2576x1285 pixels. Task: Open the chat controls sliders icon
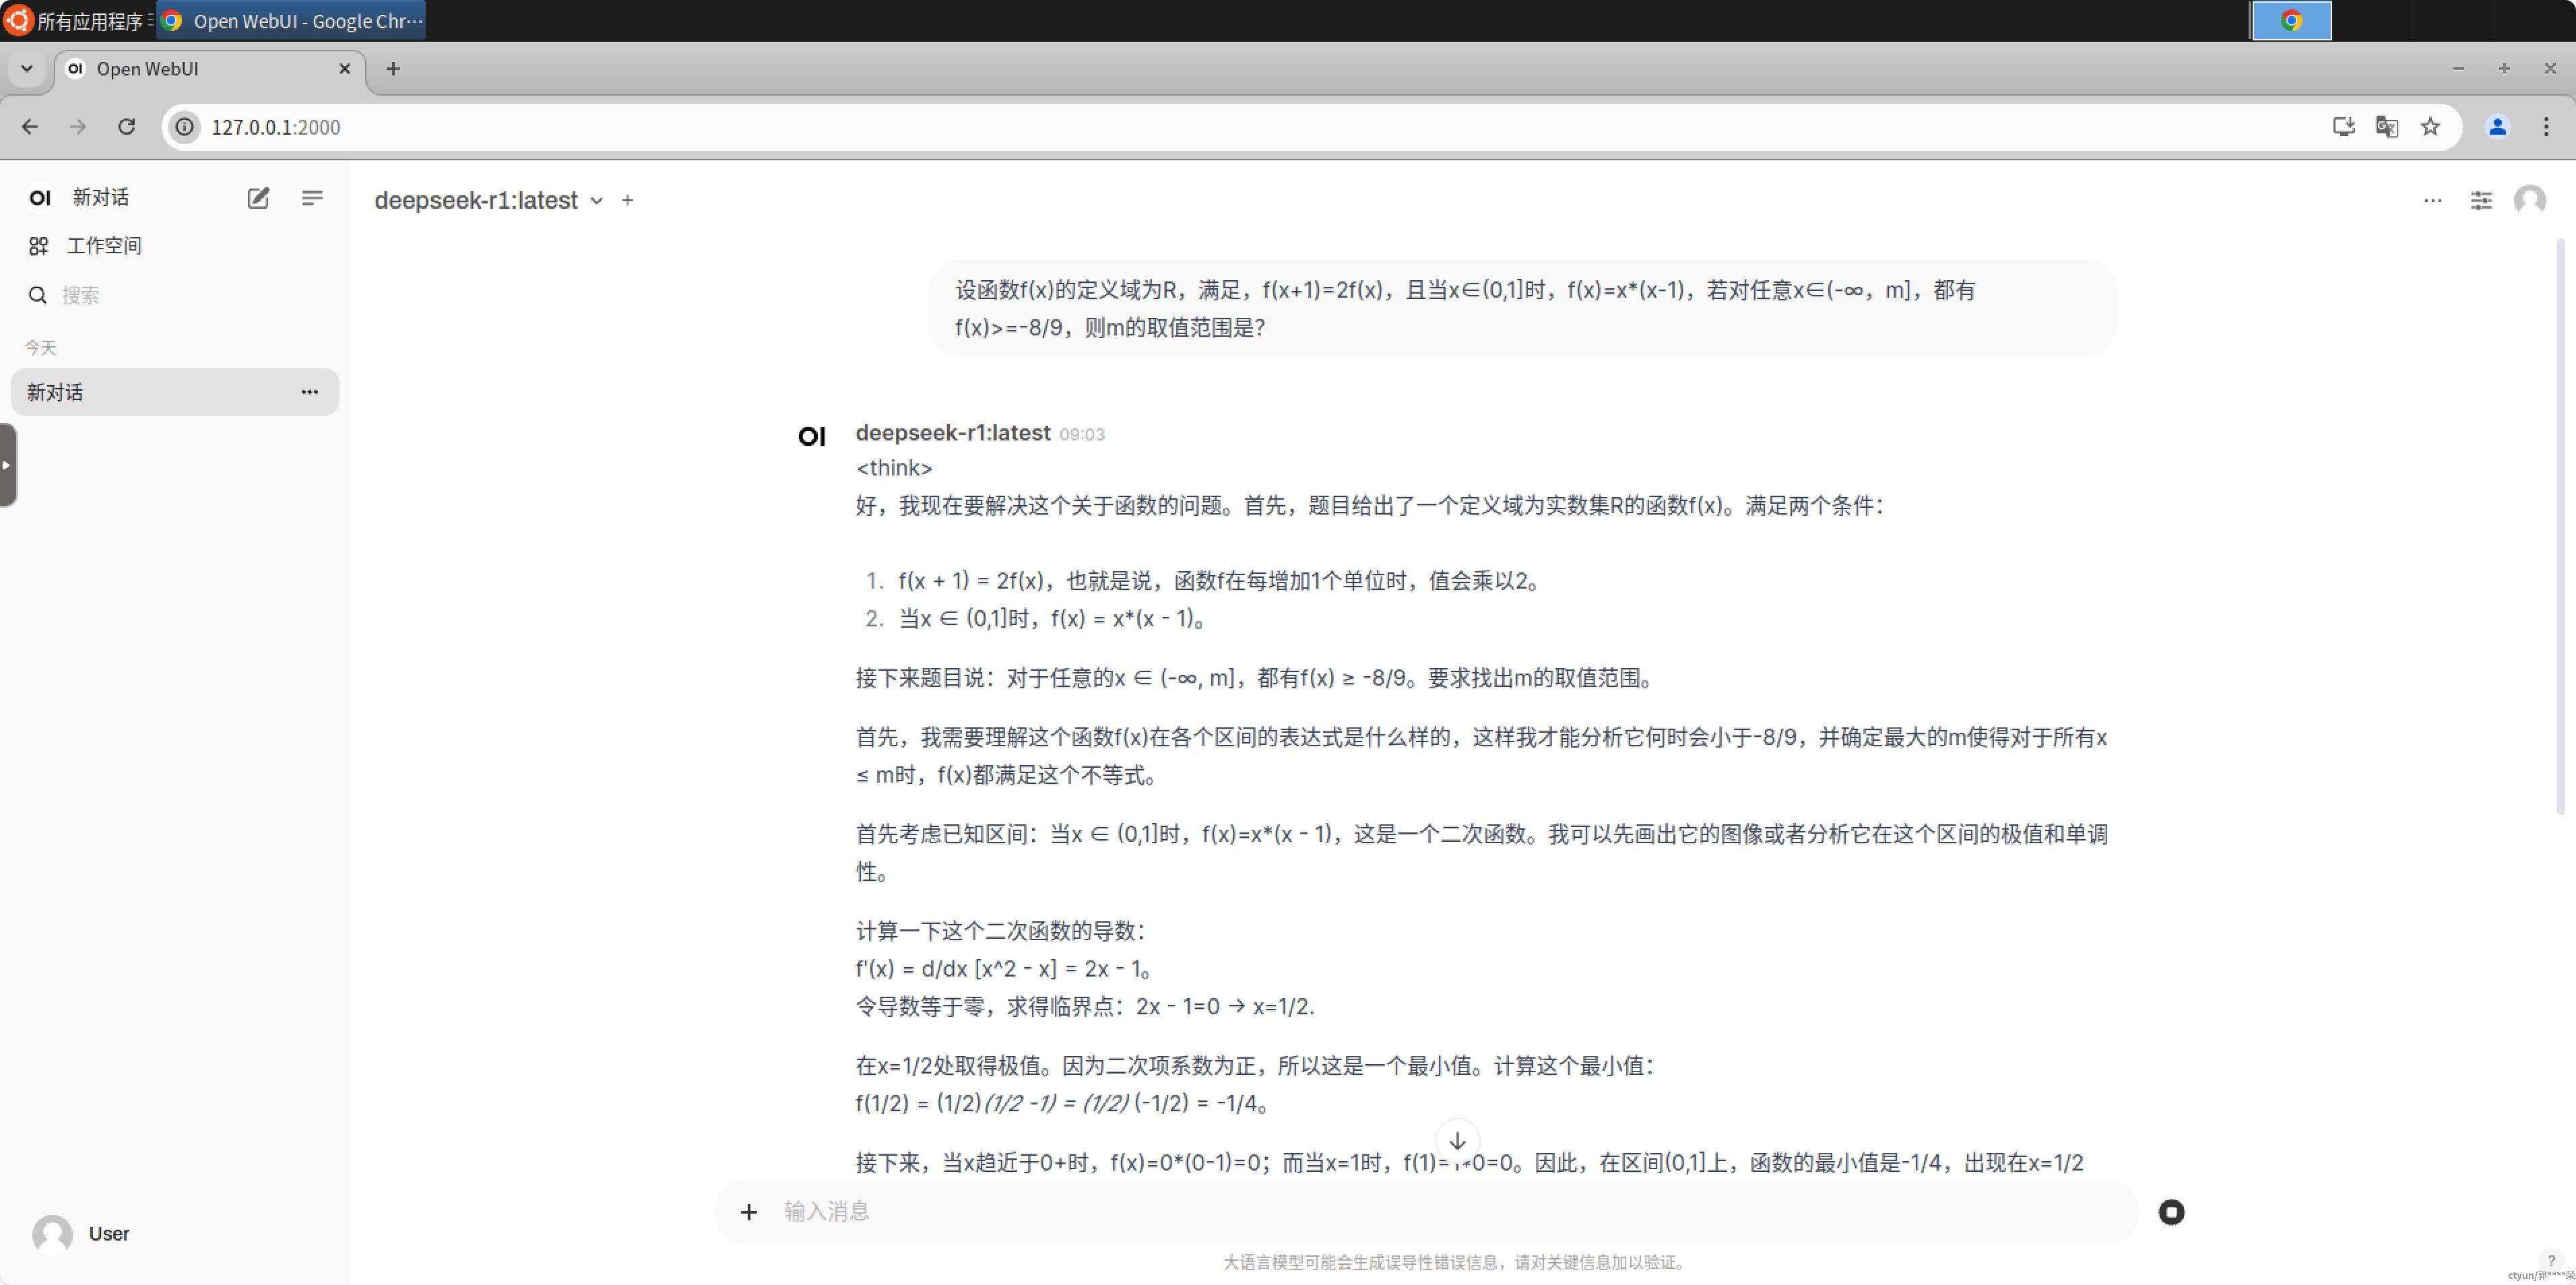coord(2481,201)
